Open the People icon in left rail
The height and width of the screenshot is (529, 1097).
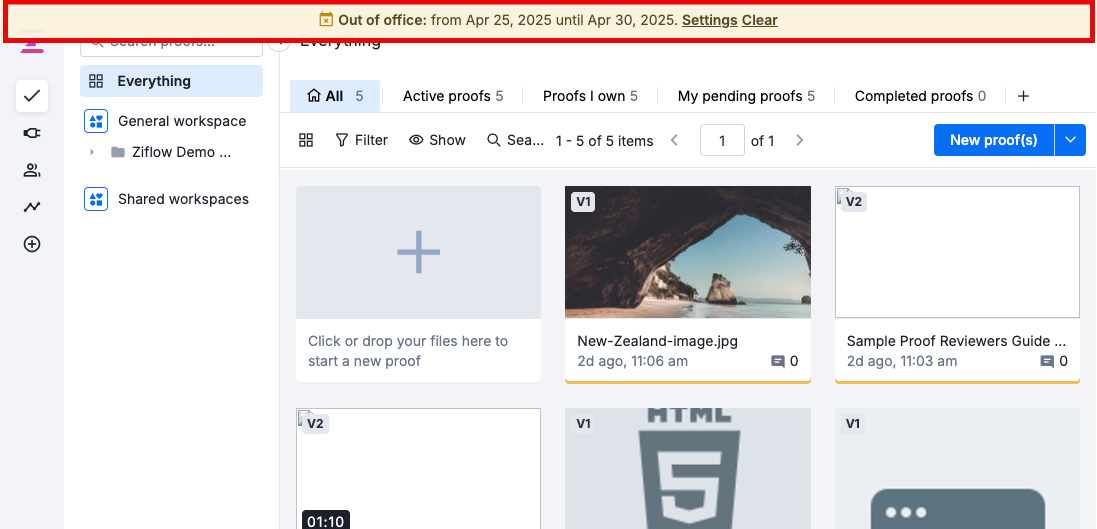(x=32, y=170)
